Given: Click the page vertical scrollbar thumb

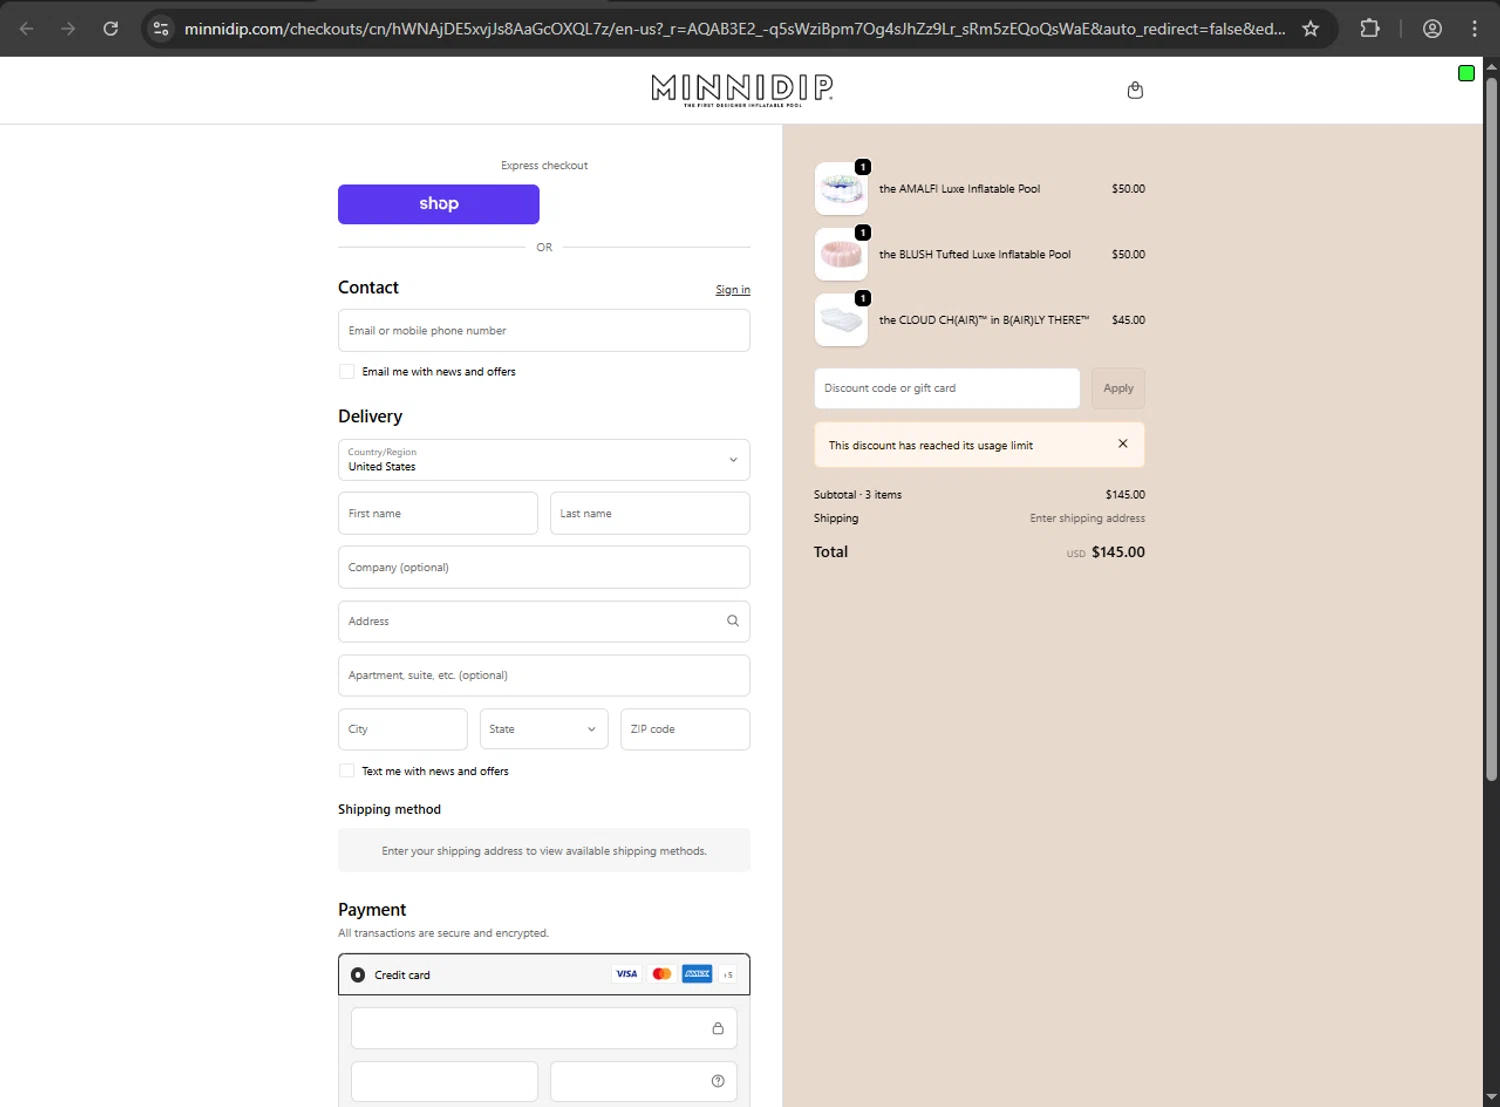Looking at the screenshot, I should [x=1491, y=428].
